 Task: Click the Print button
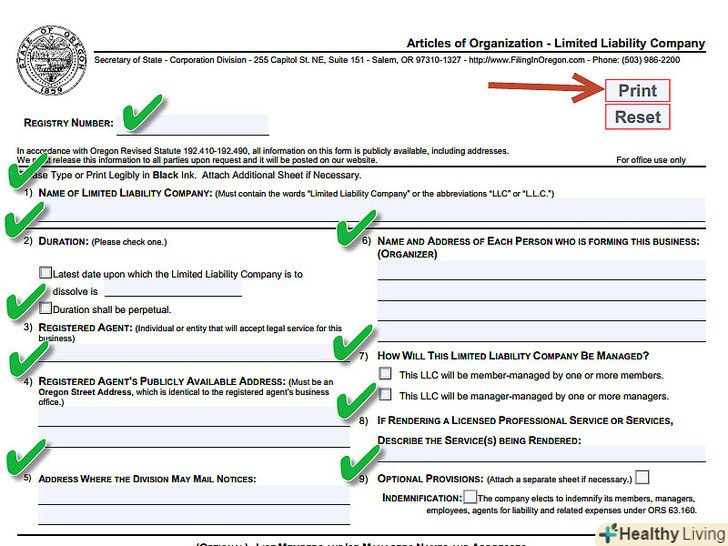[637, 91]
